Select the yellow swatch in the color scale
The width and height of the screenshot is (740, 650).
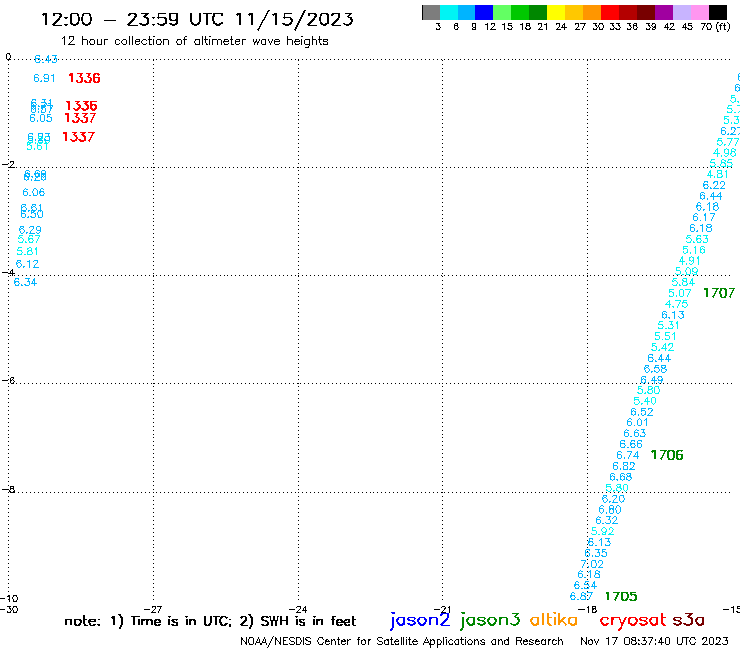tap(556, 12)
